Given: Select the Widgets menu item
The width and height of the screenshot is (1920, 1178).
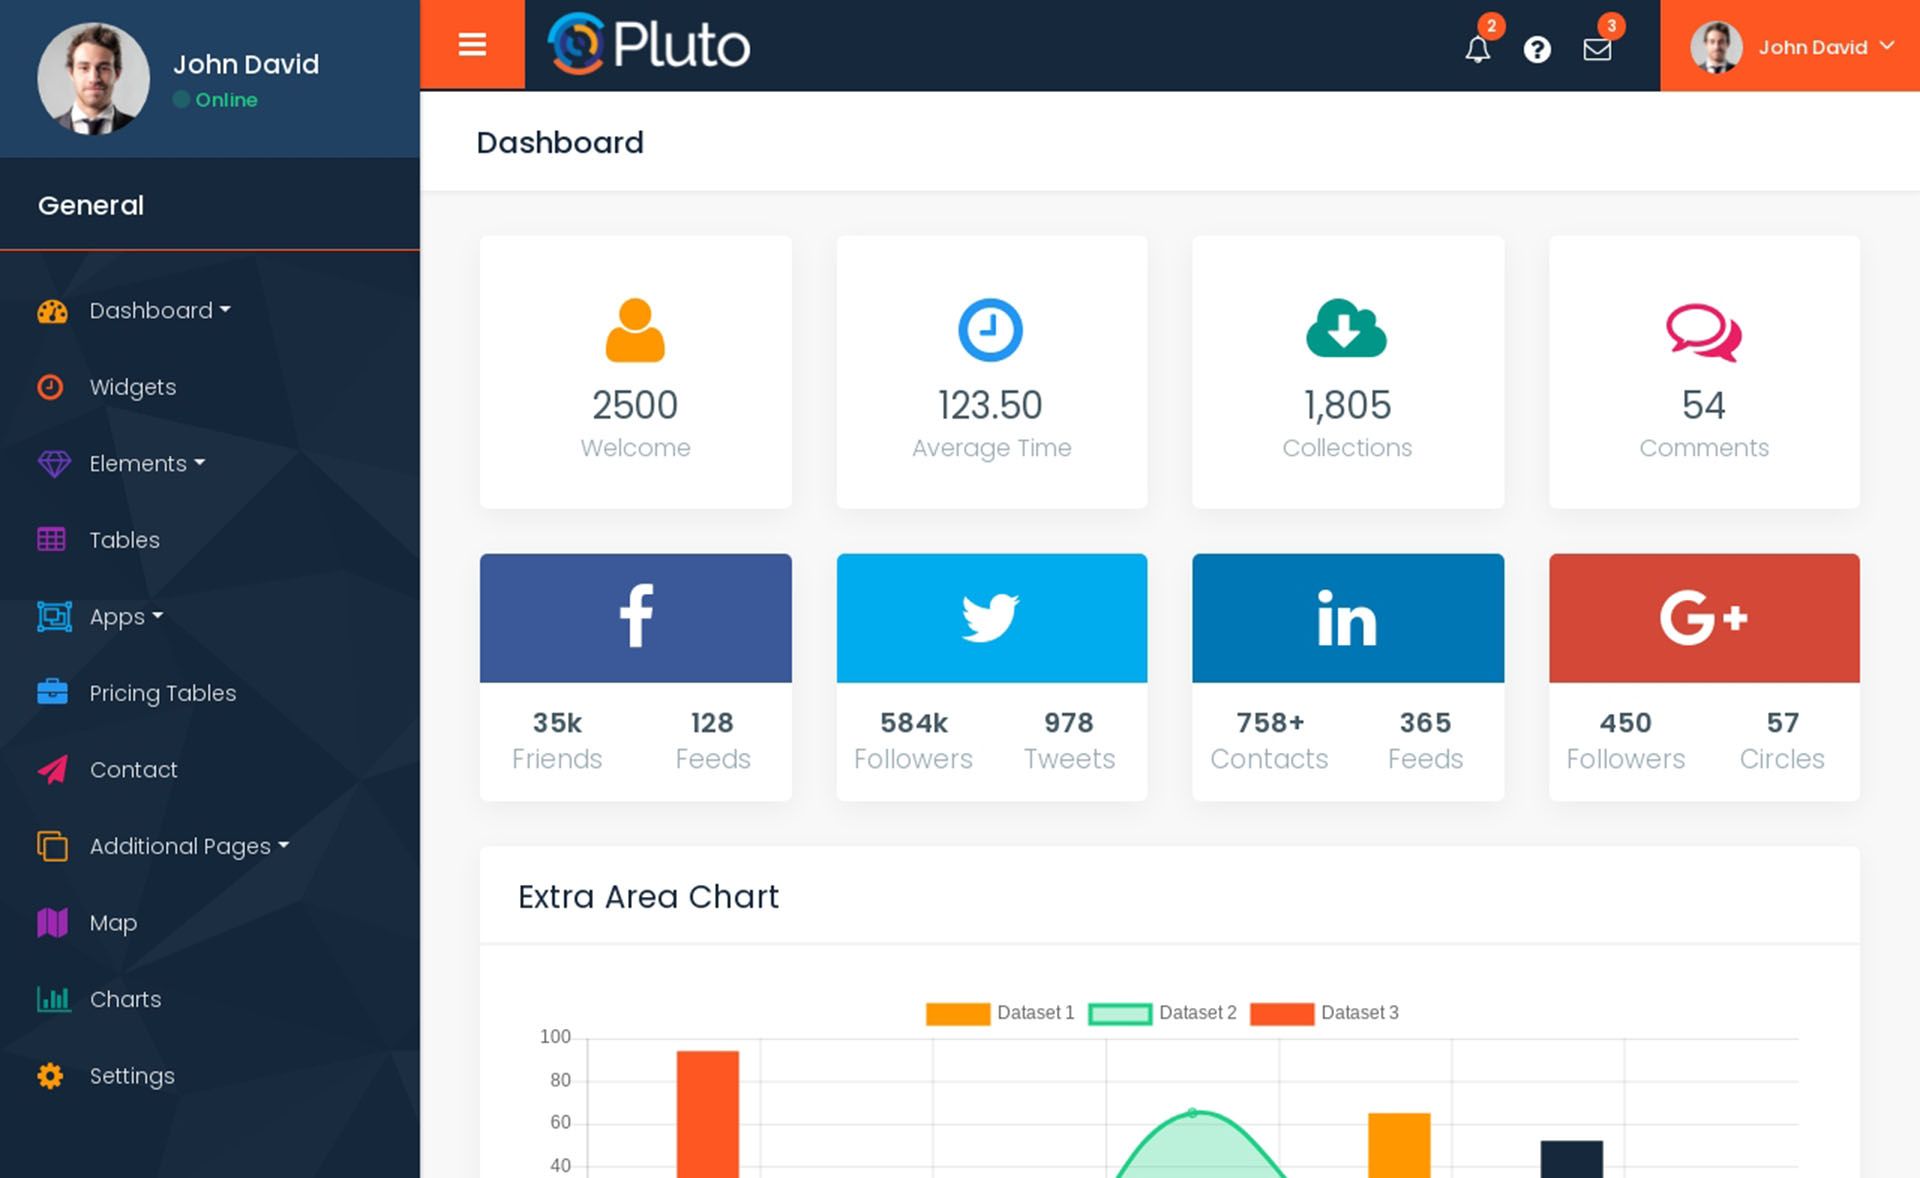Looking at the screenshot, I should 133,385.
